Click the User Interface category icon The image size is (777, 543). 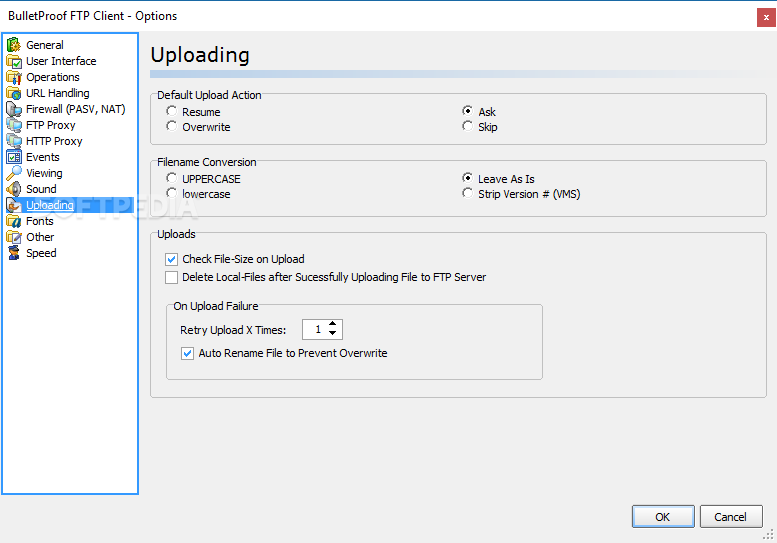(x=14, y=61)
